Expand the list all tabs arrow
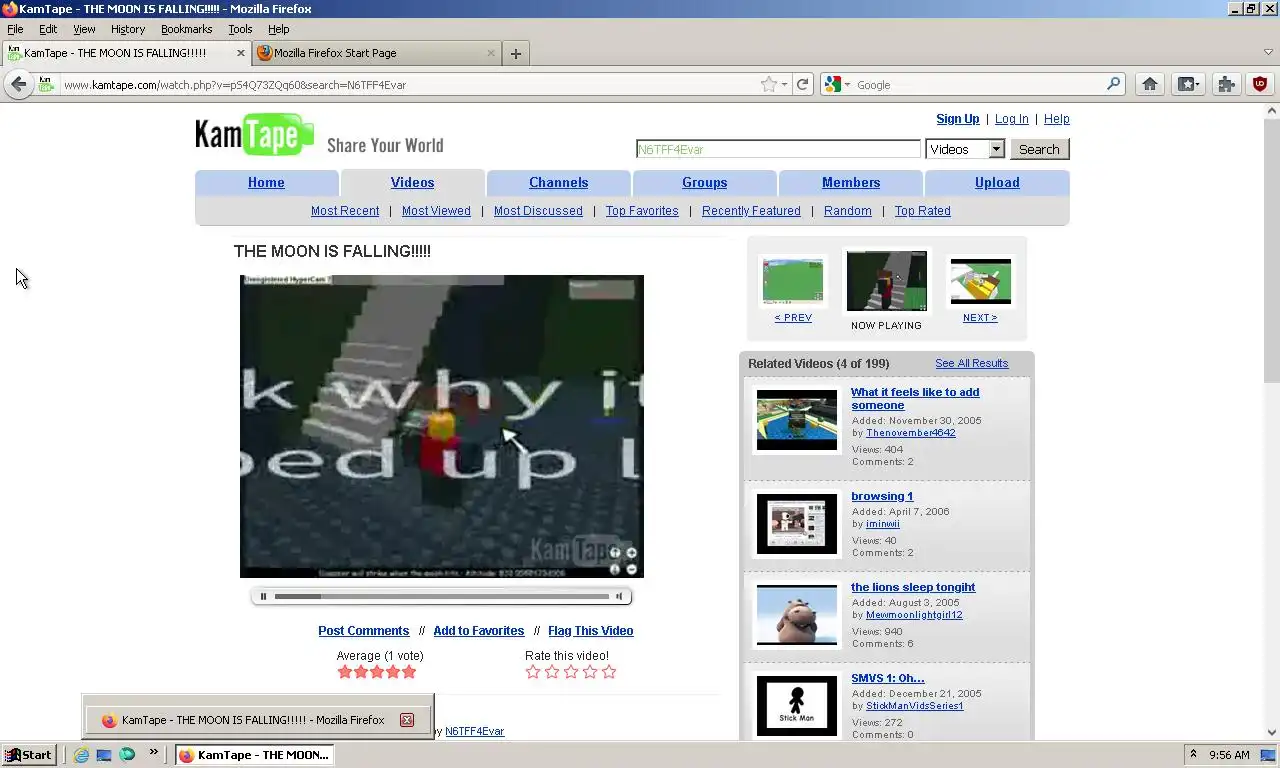Viewport: 1280px width, 768px height. pyautogui.click(x=1268, y=53)
